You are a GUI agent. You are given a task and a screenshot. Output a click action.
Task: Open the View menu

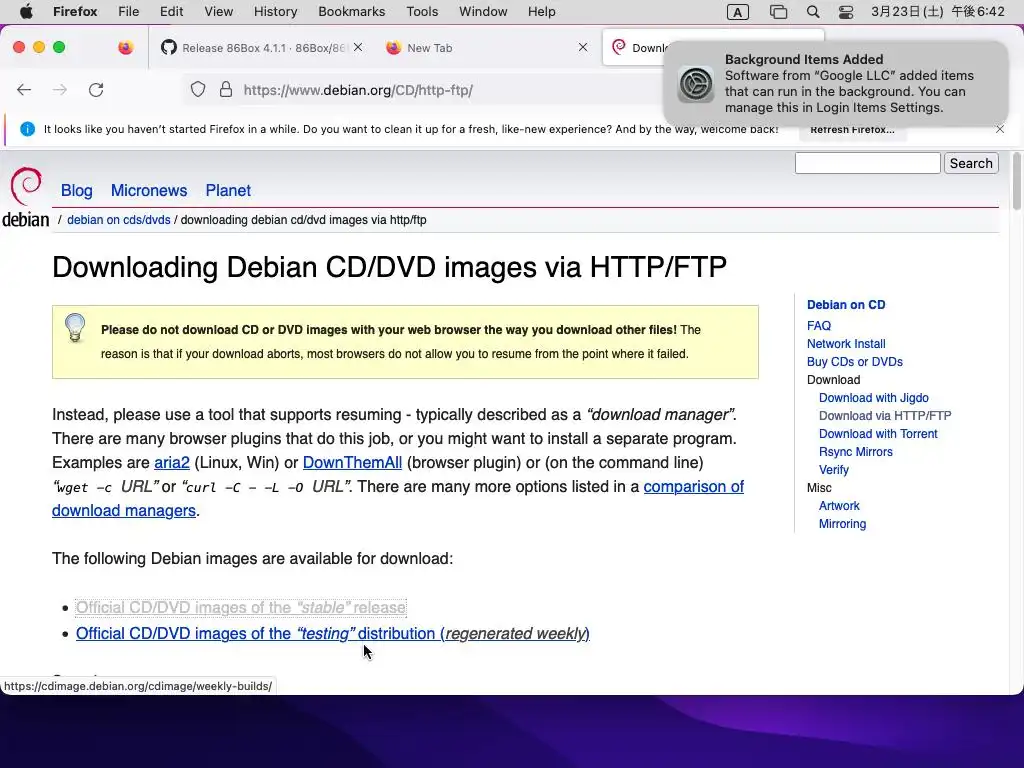pyautogui.click(x=219, y=12)
